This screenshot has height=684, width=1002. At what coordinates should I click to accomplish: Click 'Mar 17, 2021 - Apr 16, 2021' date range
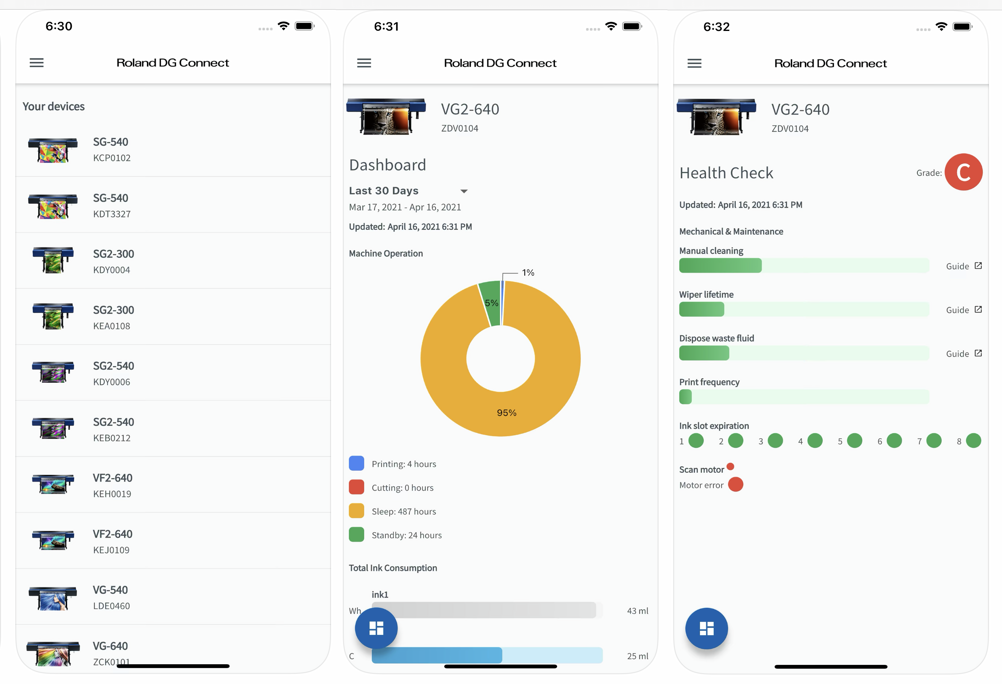coord(405,207)
